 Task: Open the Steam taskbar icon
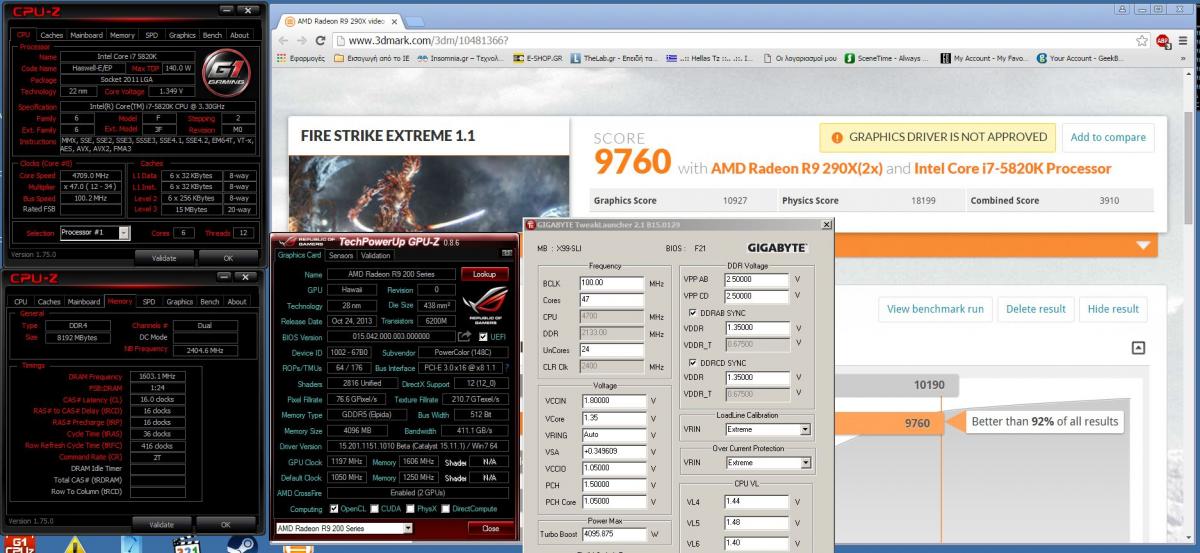(x=240, y=545)
